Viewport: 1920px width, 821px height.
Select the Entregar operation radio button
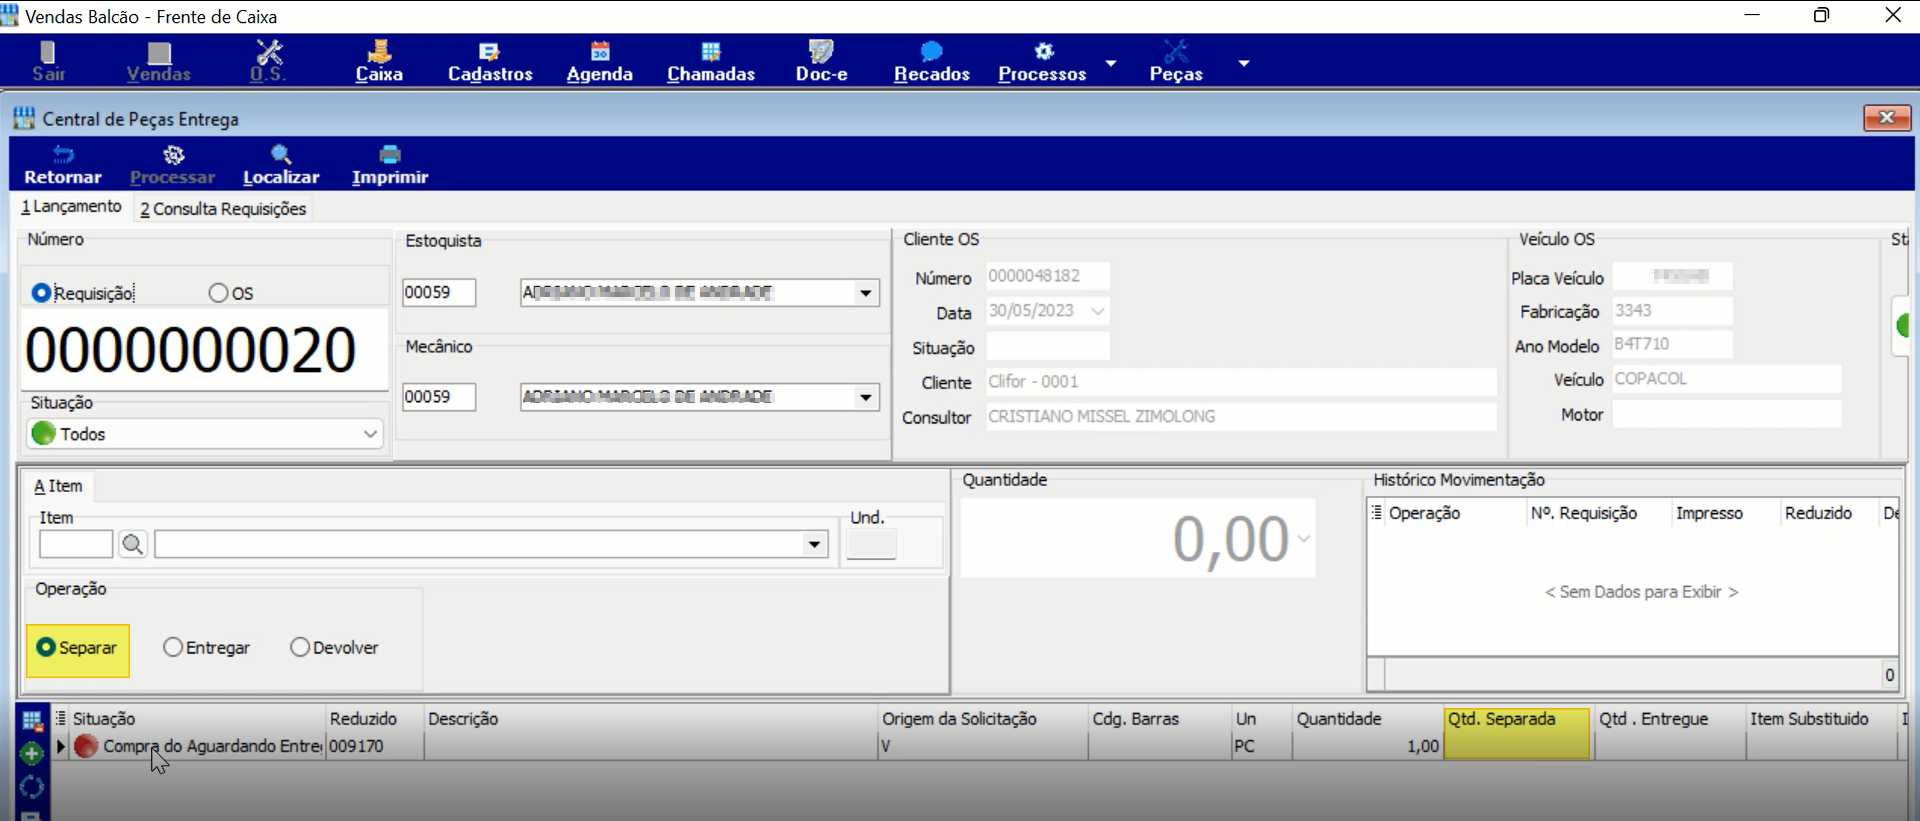[x=173, y=648]
